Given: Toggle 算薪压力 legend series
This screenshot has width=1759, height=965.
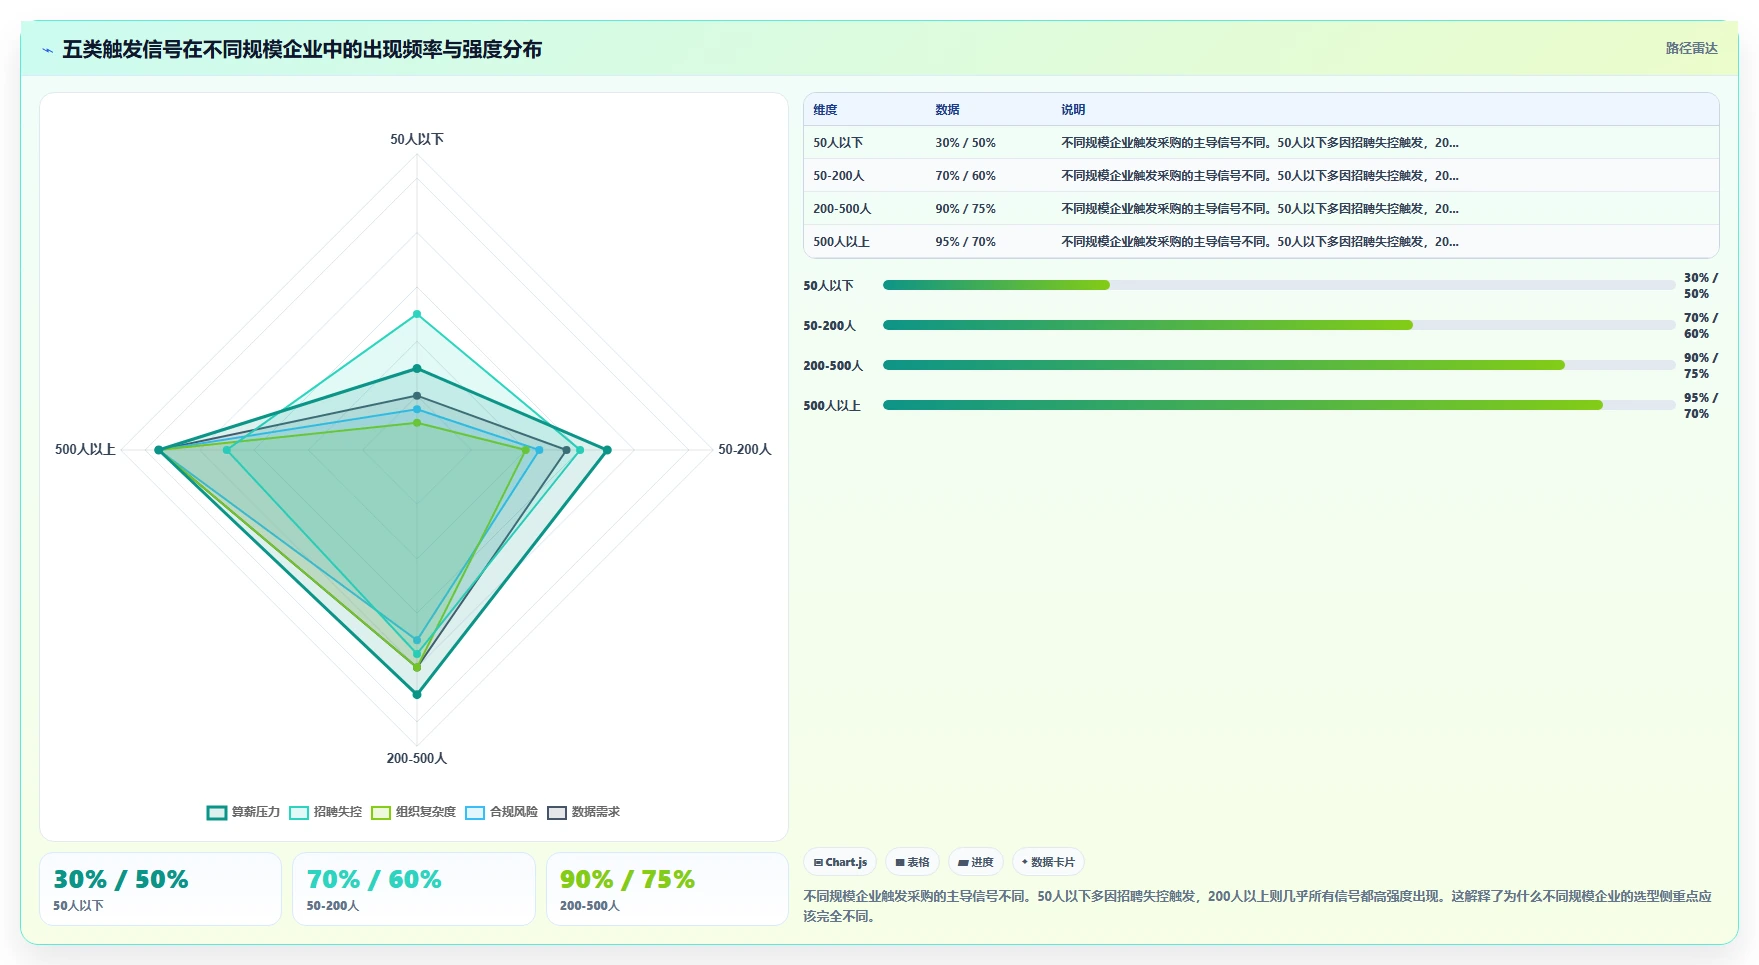Looking at the screenshot, I should (243, 812).
